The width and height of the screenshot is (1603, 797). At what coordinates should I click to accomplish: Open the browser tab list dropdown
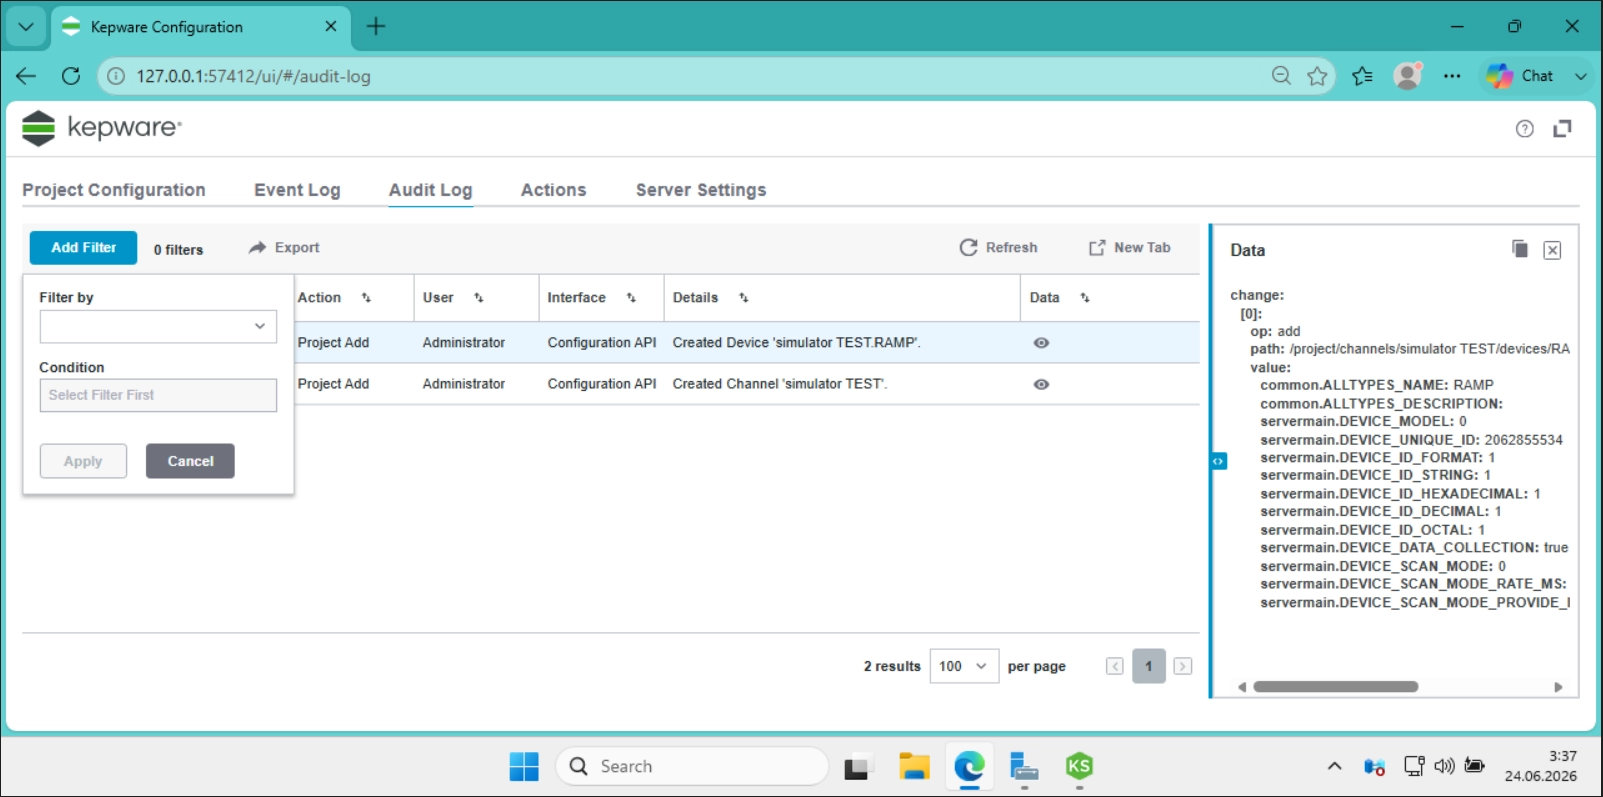[26, 27]
